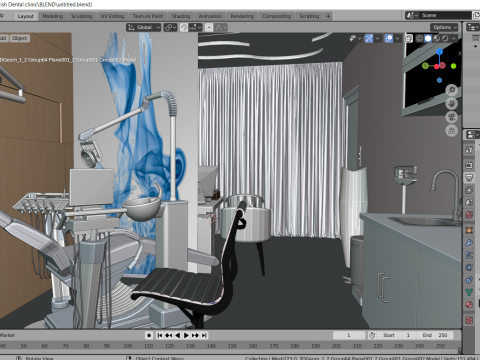
Task: Select material preview shading
Action: (437, 39)
